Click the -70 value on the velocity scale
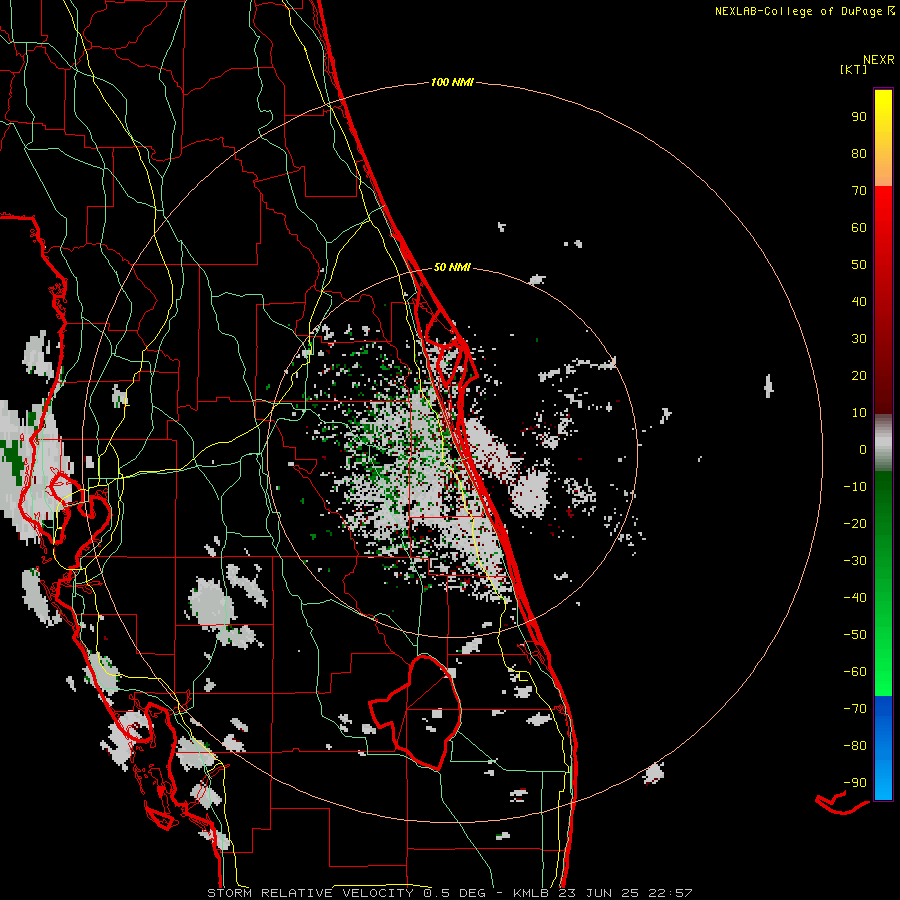Image resolution: width=900 pixels, height=900 pixels. pyautogui.click(x=855, y=709)
